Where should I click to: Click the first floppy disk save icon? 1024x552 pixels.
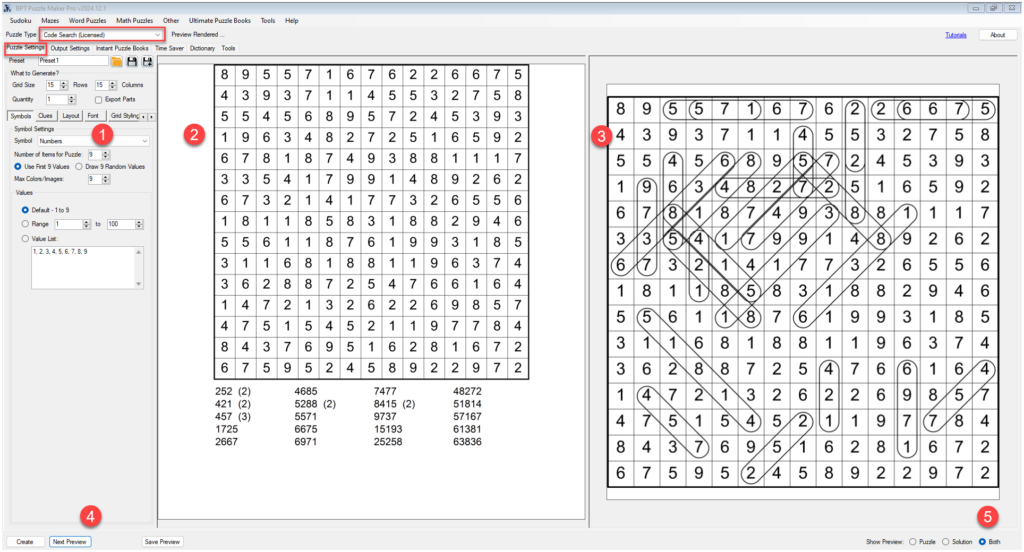click(x=132, y=61)
